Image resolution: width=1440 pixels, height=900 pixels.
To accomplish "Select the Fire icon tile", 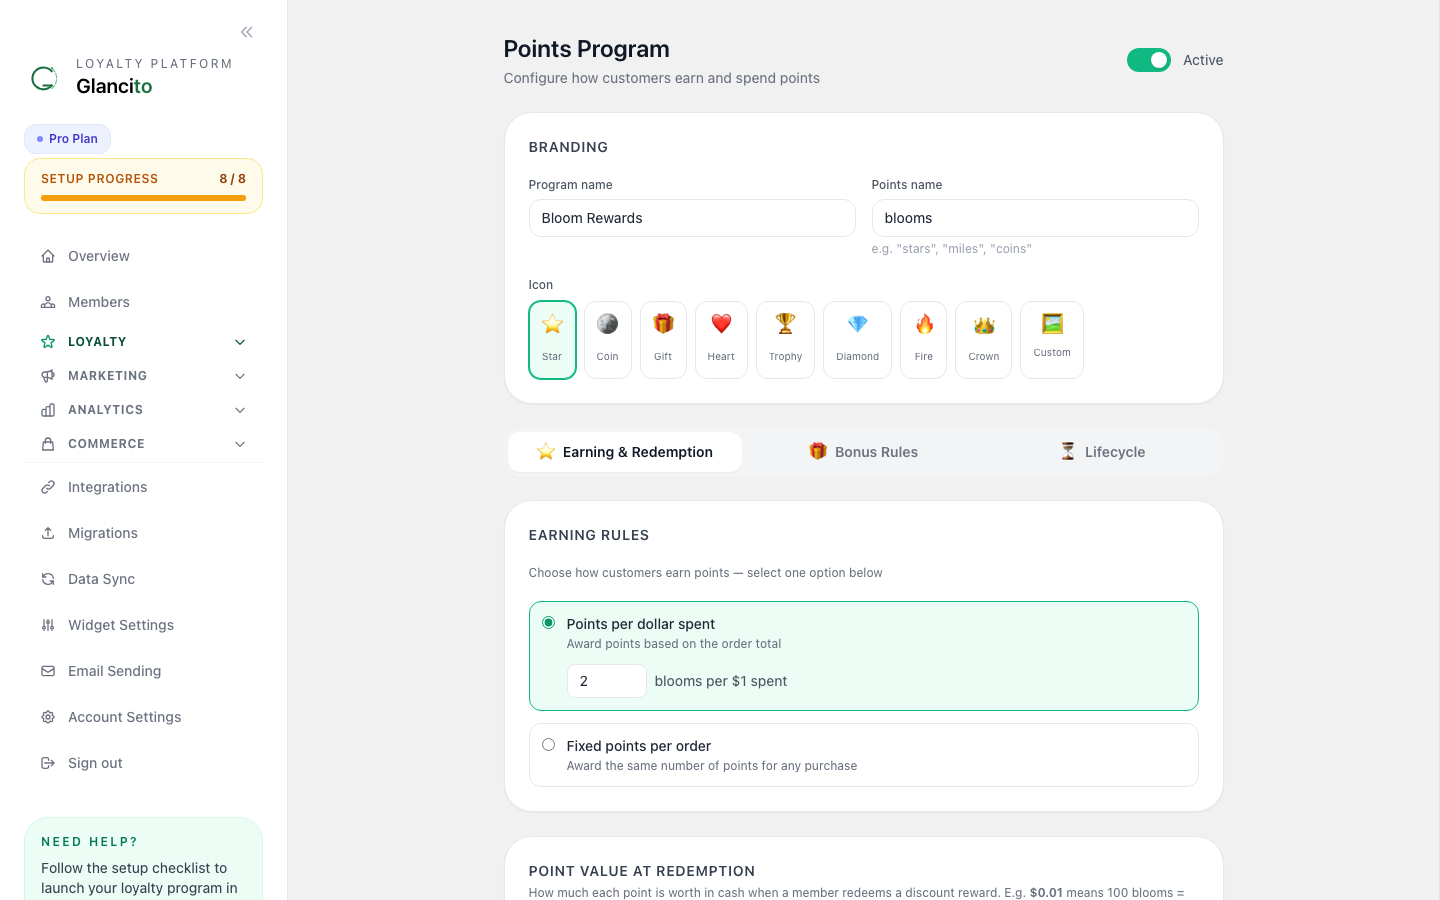I will (923, 340).
